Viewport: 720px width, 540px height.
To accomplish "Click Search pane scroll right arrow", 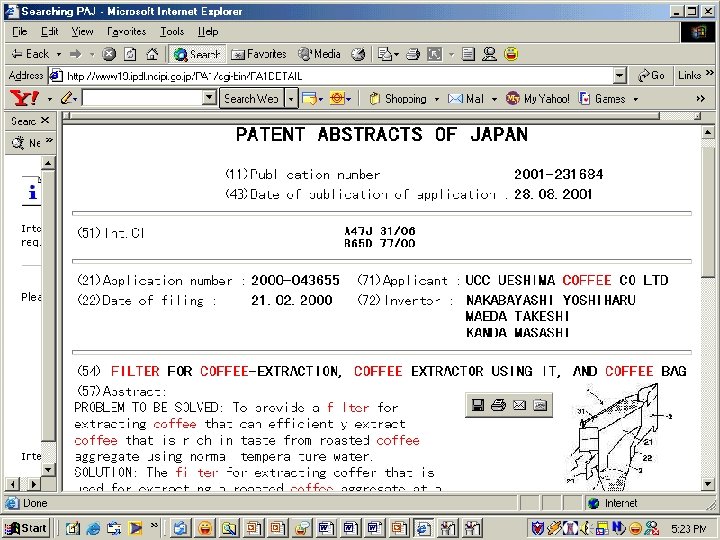I will [x=34, y=484].
